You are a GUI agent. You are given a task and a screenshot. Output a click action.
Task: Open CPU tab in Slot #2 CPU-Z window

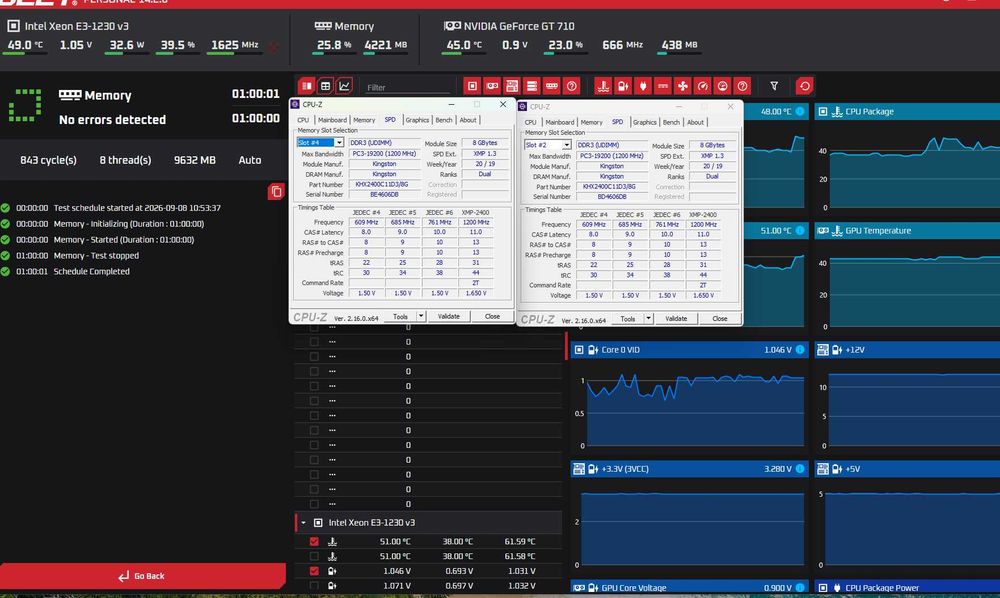click(x=531, y=122)
